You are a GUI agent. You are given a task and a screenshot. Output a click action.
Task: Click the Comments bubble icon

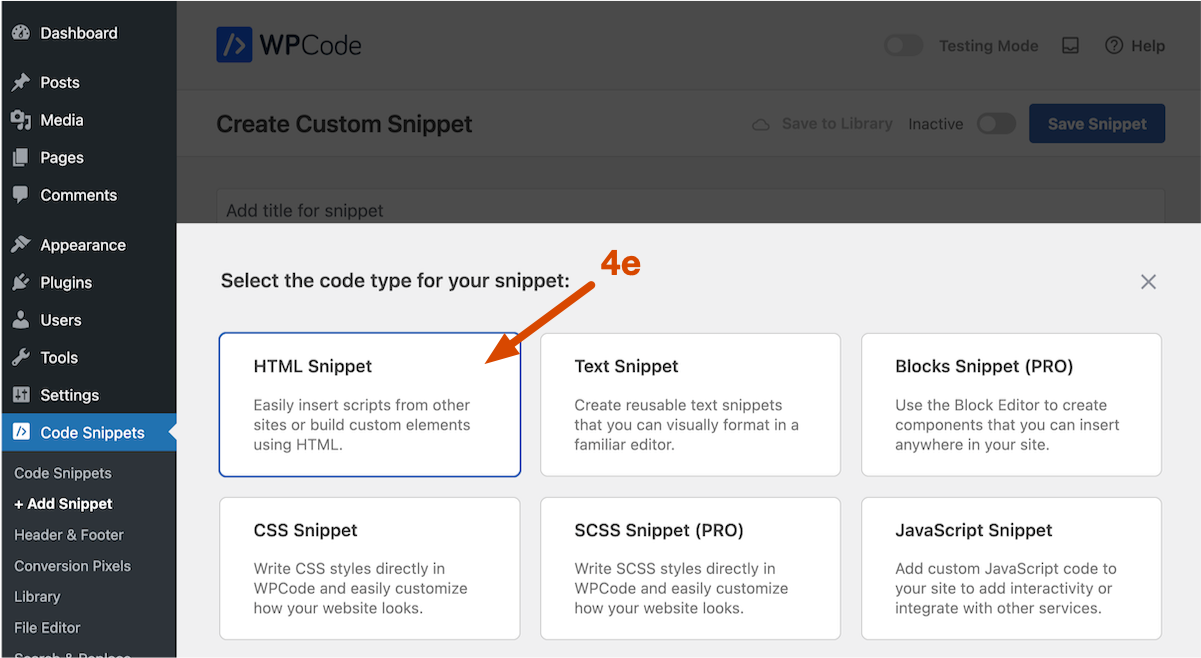(x=21, y=195)
